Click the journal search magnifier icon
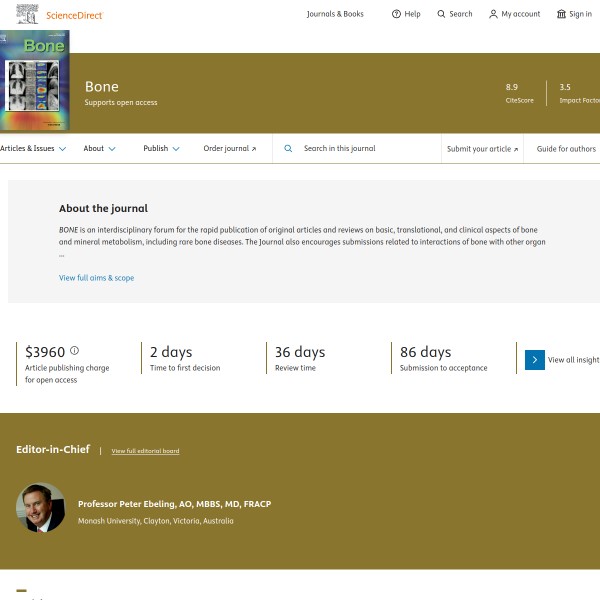This screenshot has height=600, width=600. pyautogui.click(x=288, y=148)
